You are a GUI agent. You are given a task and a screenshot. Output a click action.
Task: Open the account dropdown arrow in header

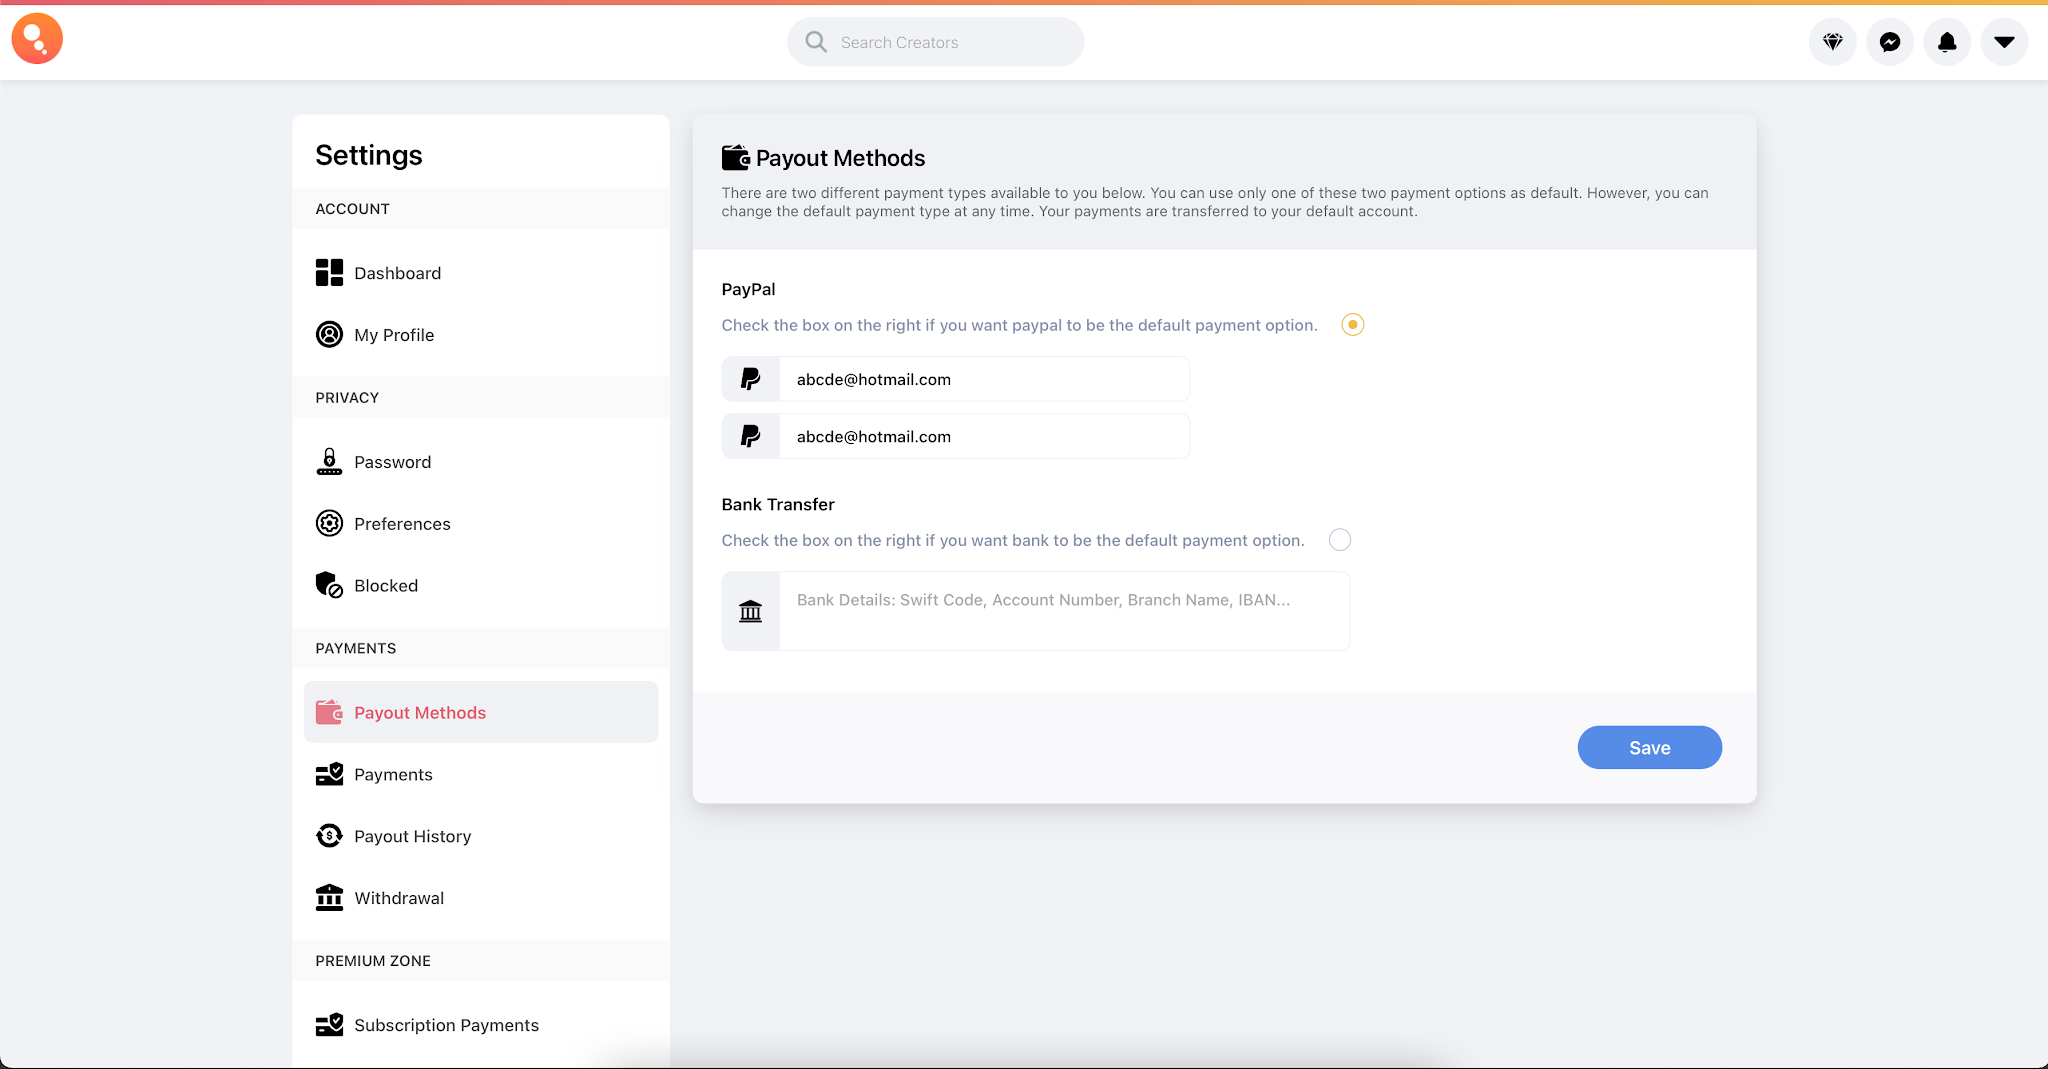pyautogui.click(x=2004, y=42)
